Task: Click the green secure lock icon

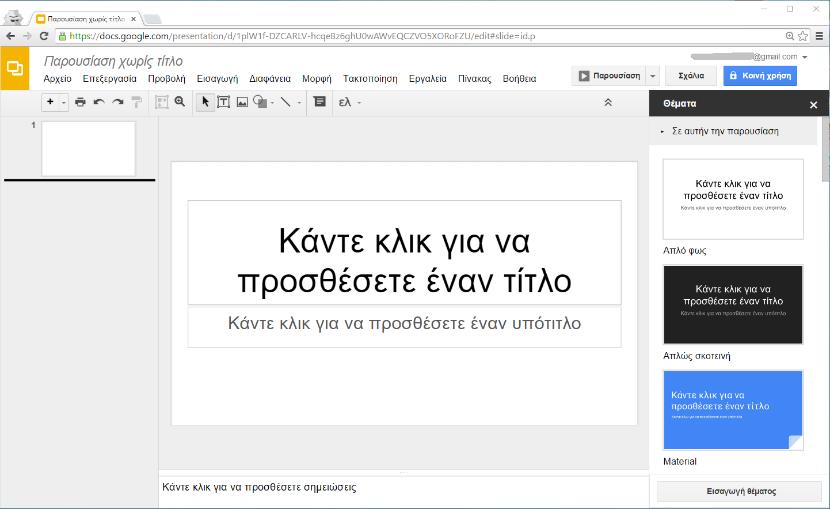Action: 62,36
